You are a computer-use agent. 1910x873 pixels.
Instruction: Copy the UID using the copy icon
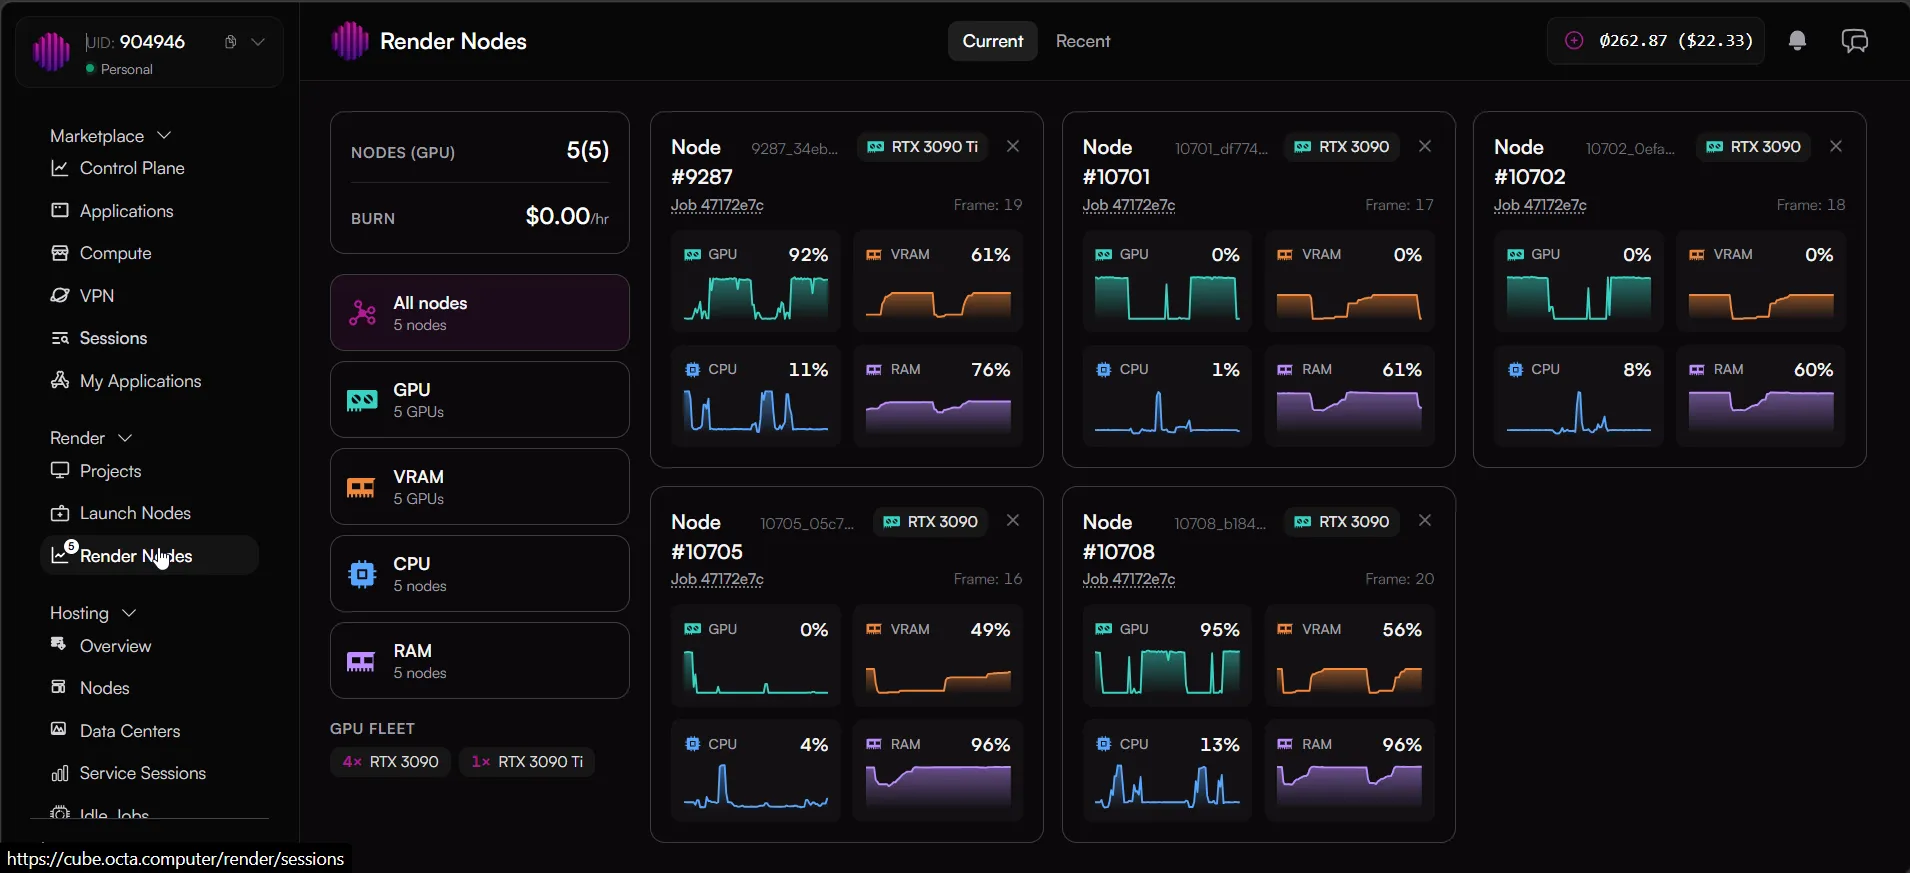[x=231, y=42]
